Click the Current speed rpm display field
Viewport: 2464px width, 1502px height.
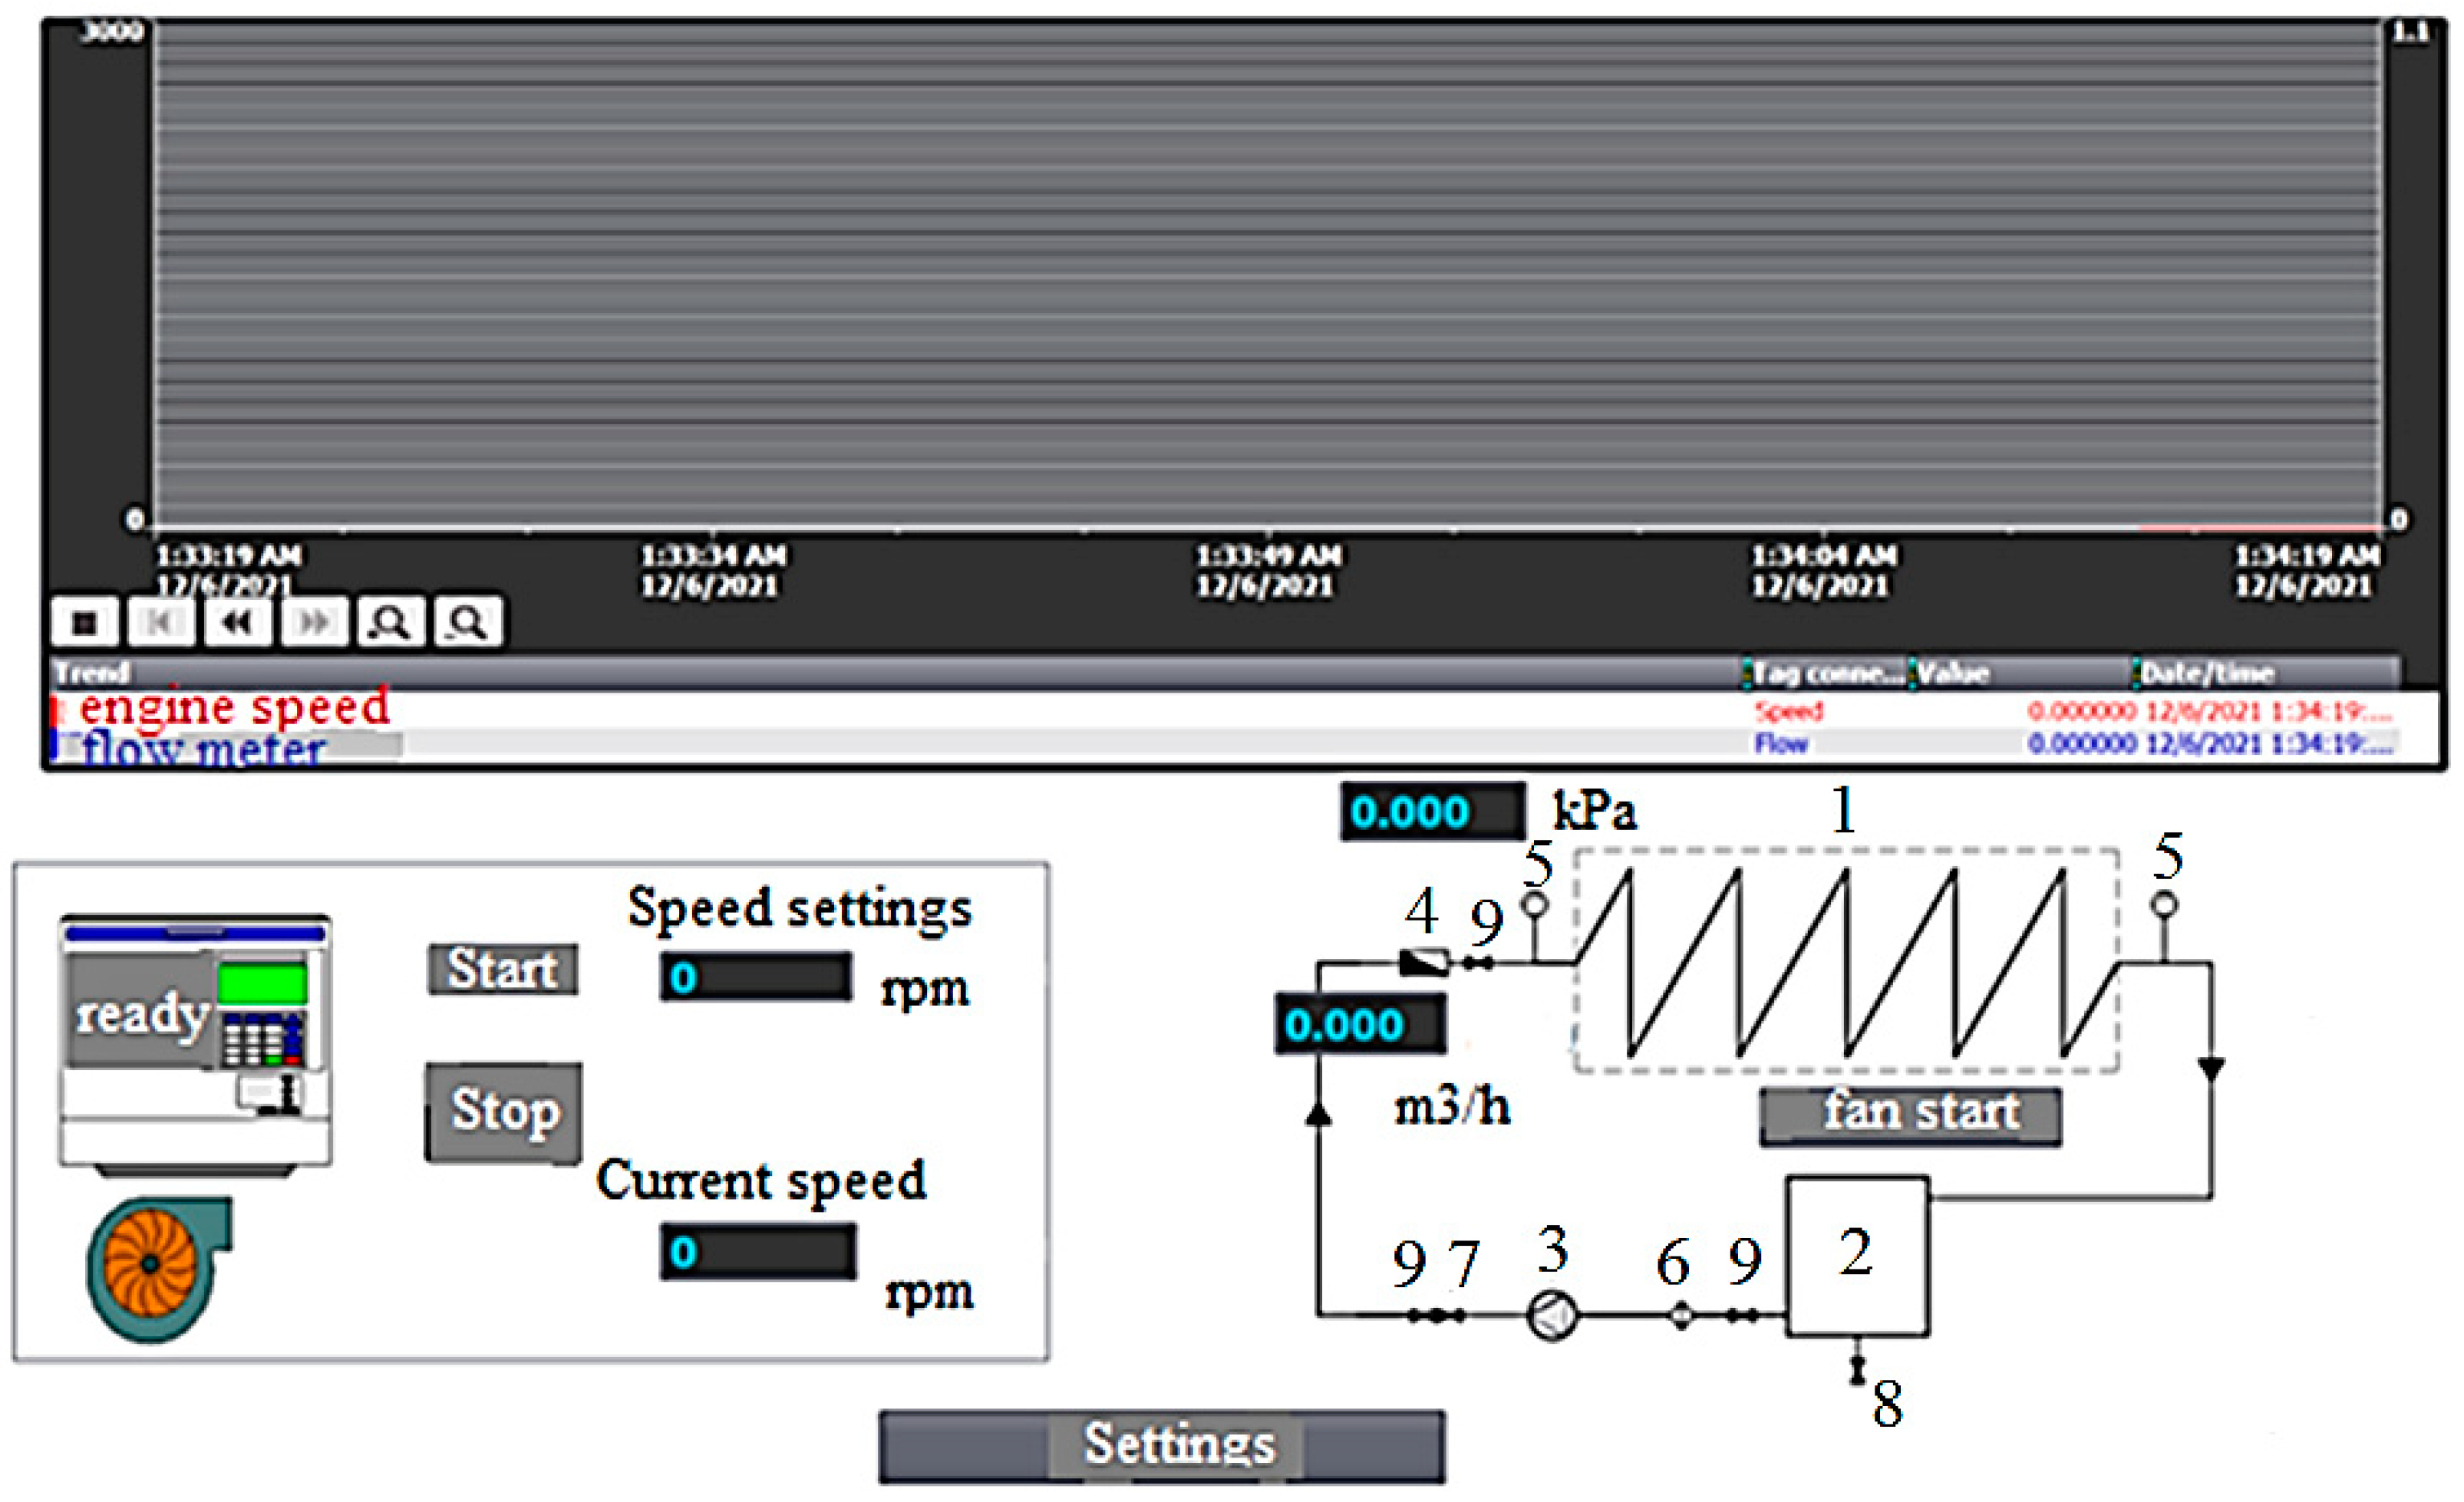pos(758,1252)
